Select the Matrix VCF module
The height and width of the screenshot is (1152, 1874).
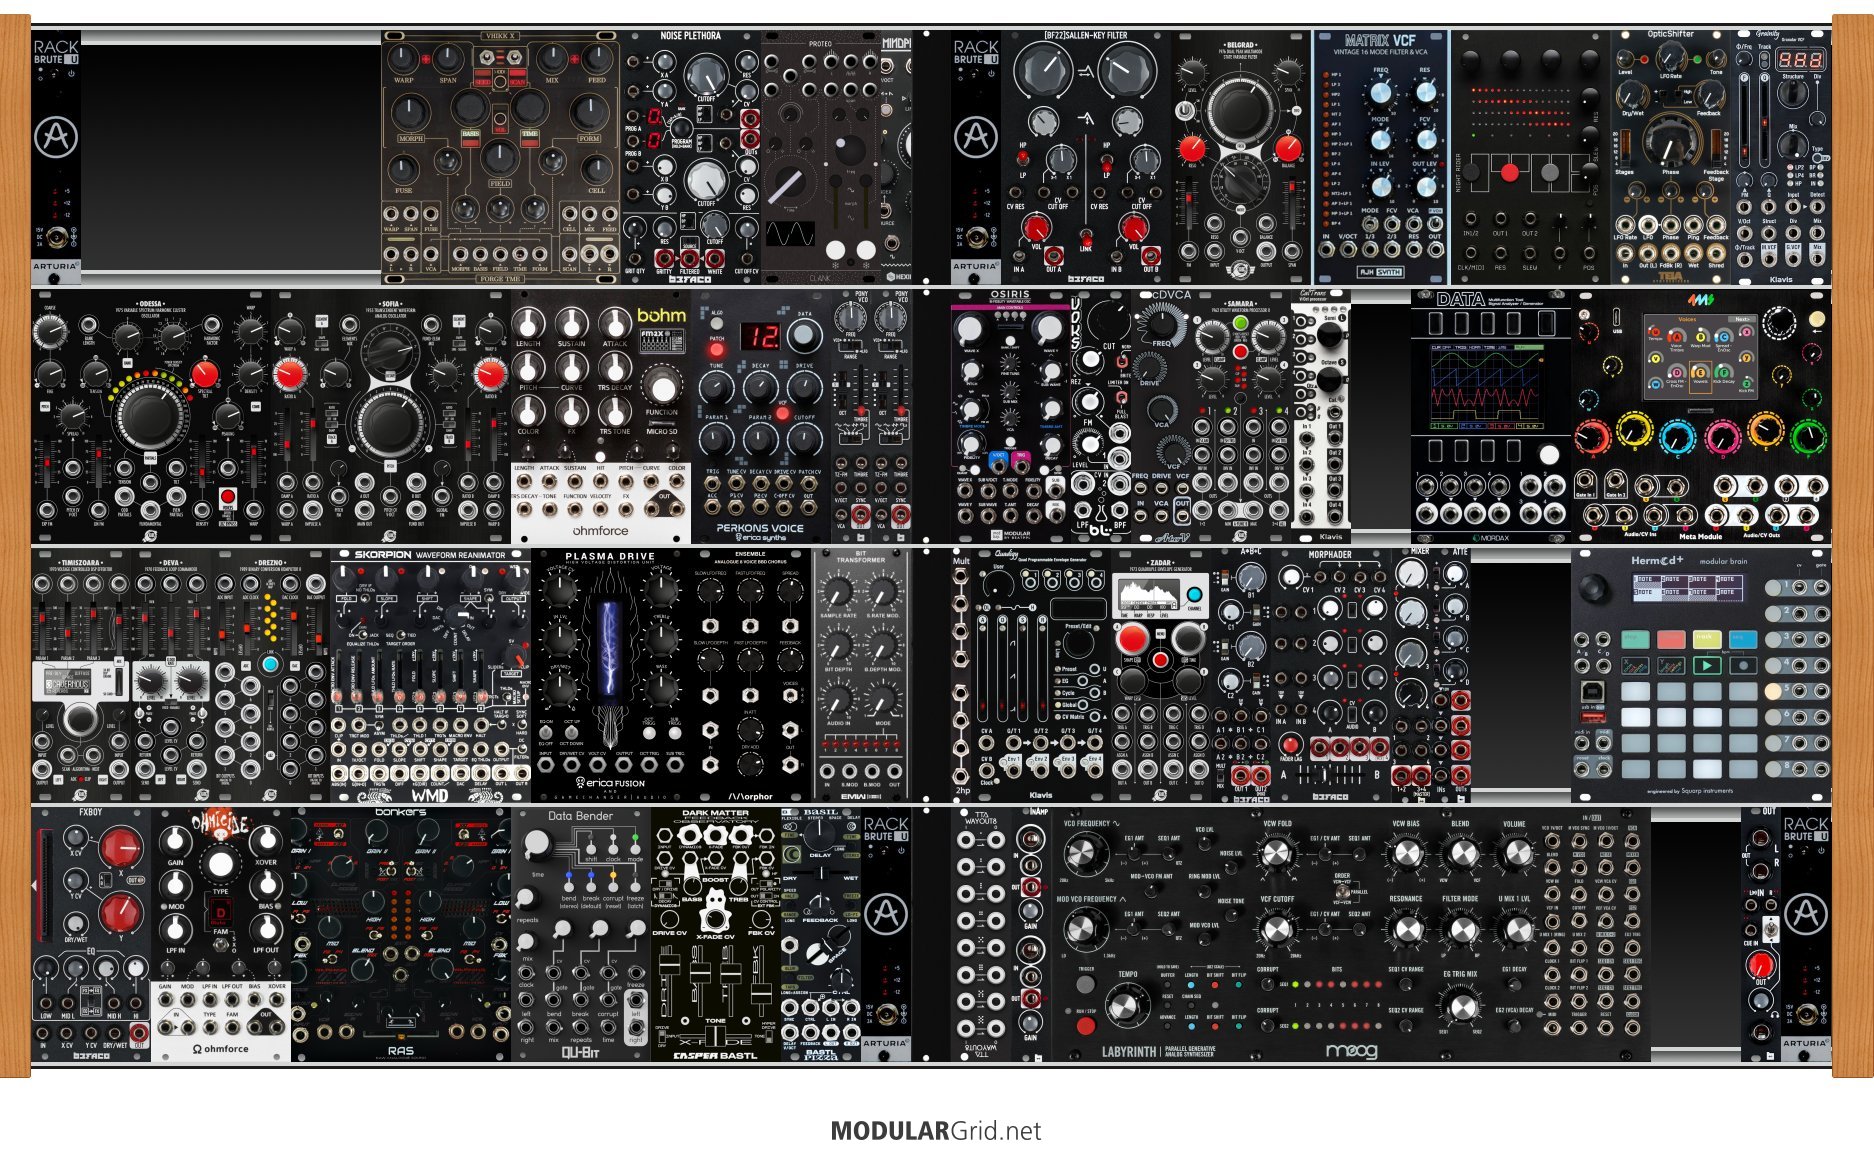click(1380, 157)
